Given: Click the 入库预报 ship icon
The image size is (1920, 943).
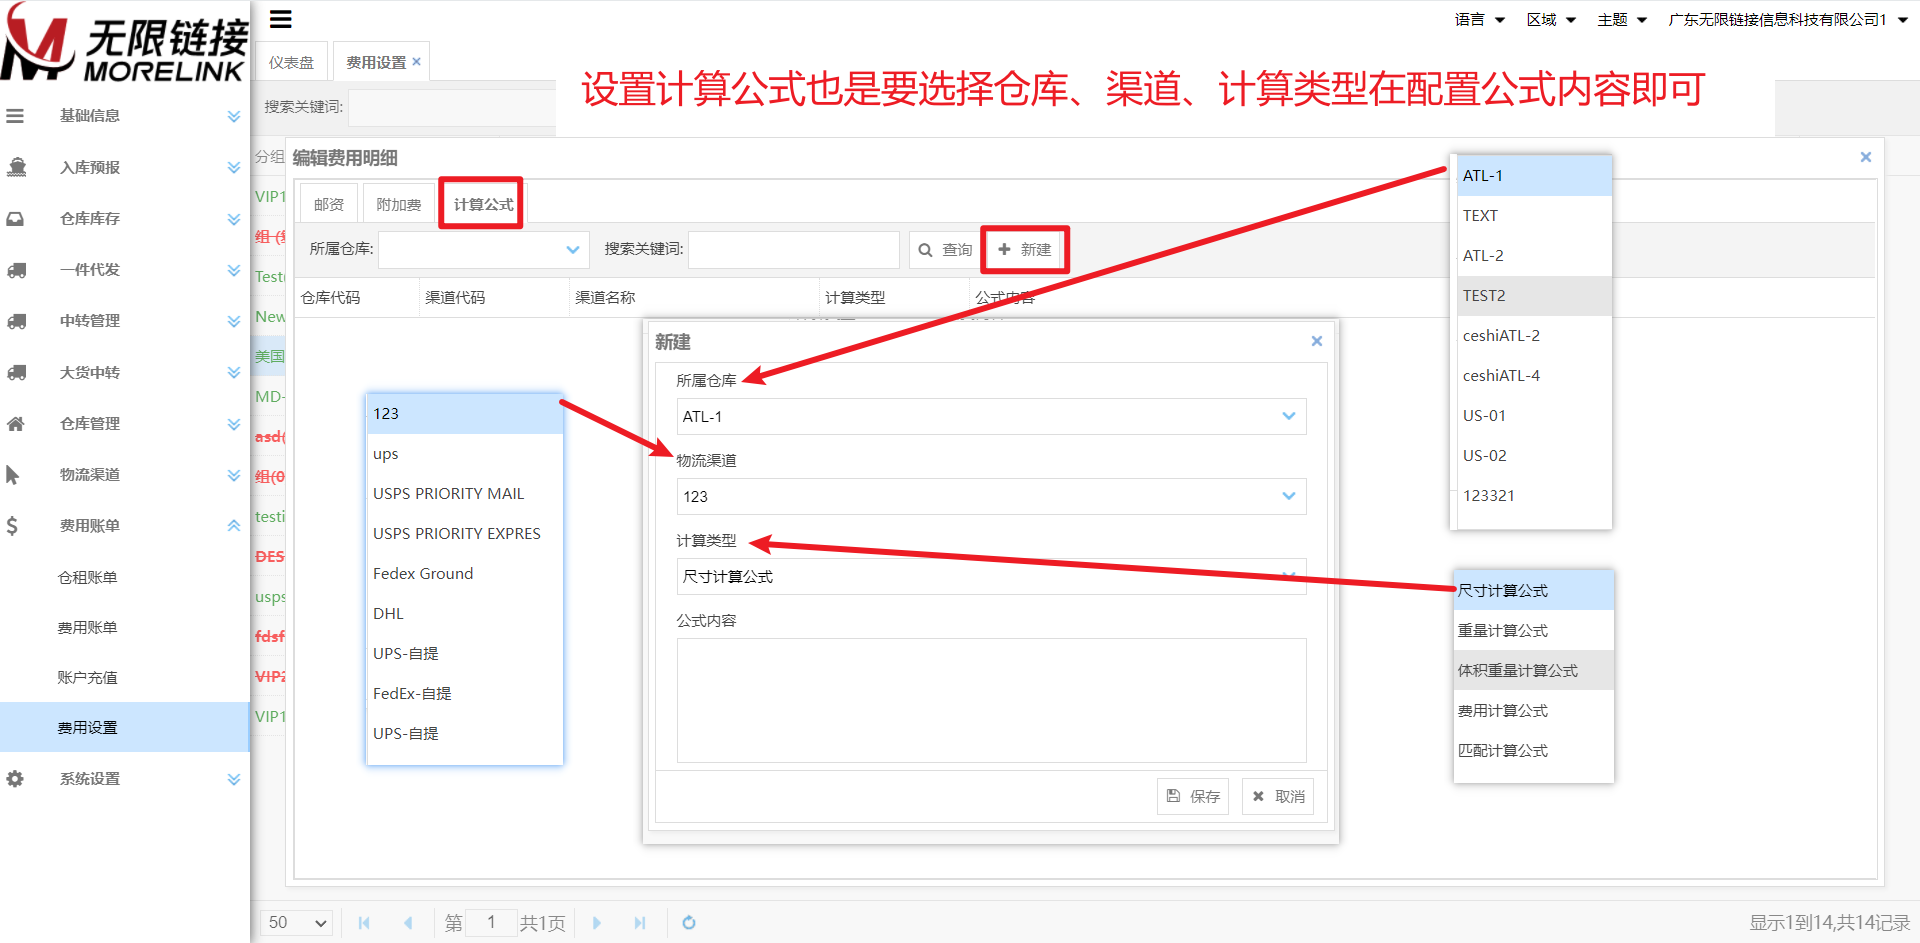Looking at the screenshot, I should click(16, 167).
